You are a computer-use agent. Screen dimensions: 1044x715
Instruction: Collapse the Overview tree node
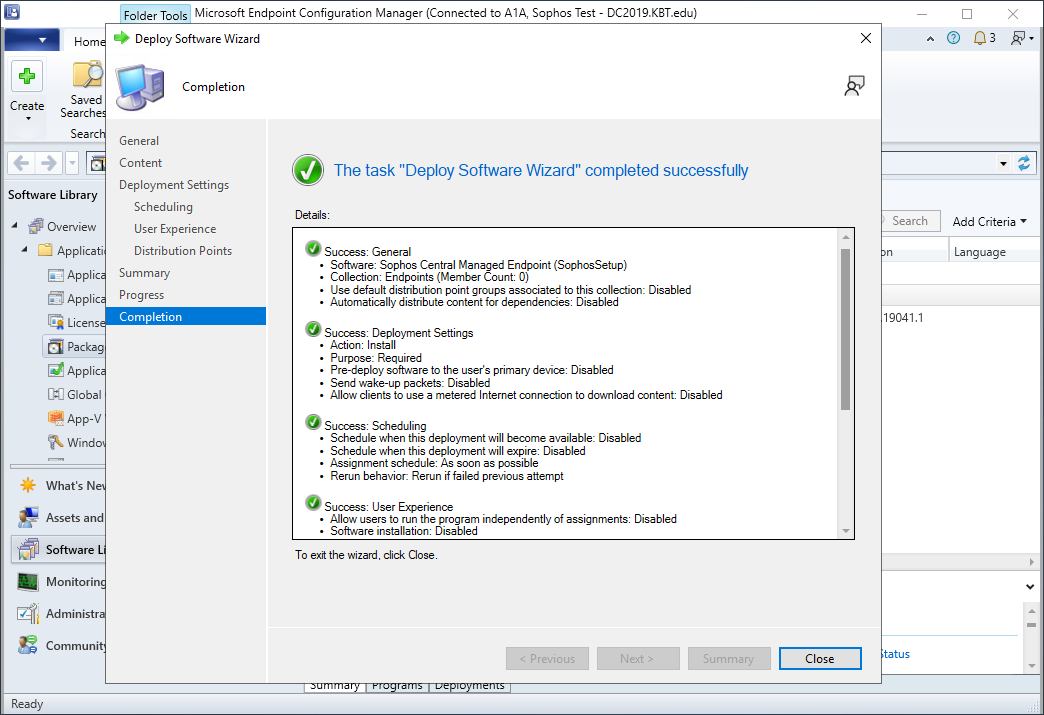coord(15,226)
